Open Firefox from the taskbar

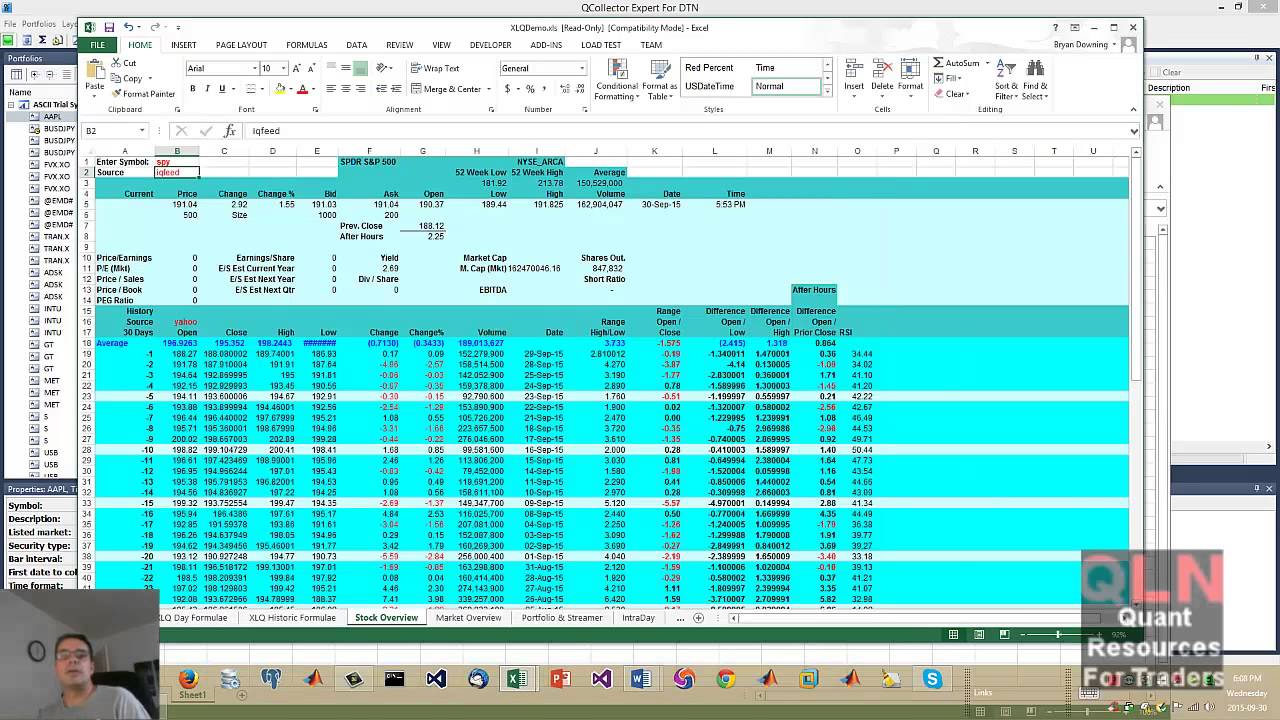[x=189, y=680]
